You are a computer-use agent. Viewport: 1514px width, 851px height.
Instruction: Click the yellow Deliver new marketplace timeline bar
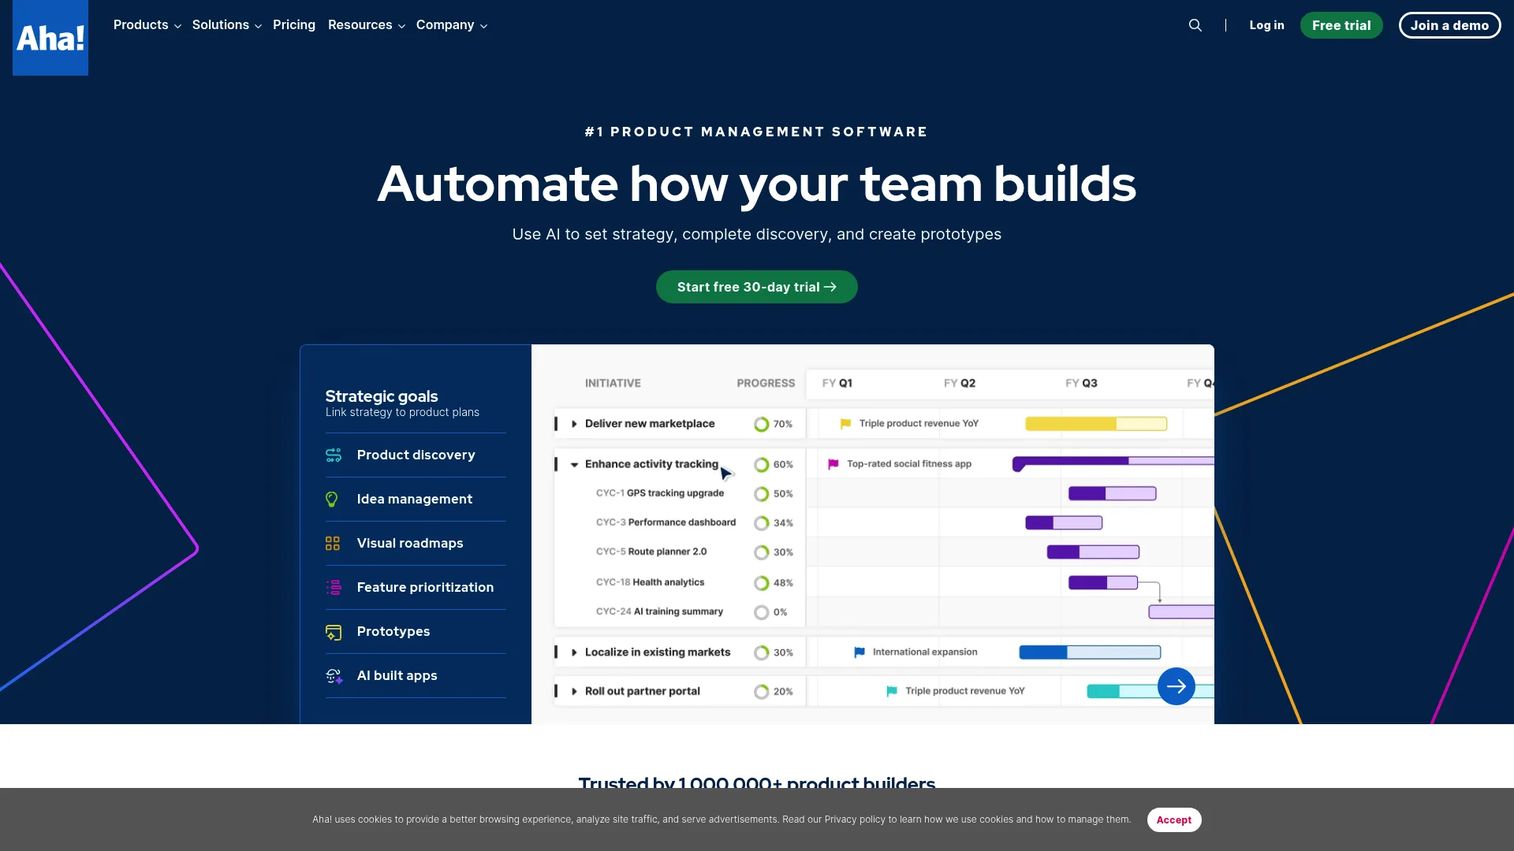tap(1096, 424)
